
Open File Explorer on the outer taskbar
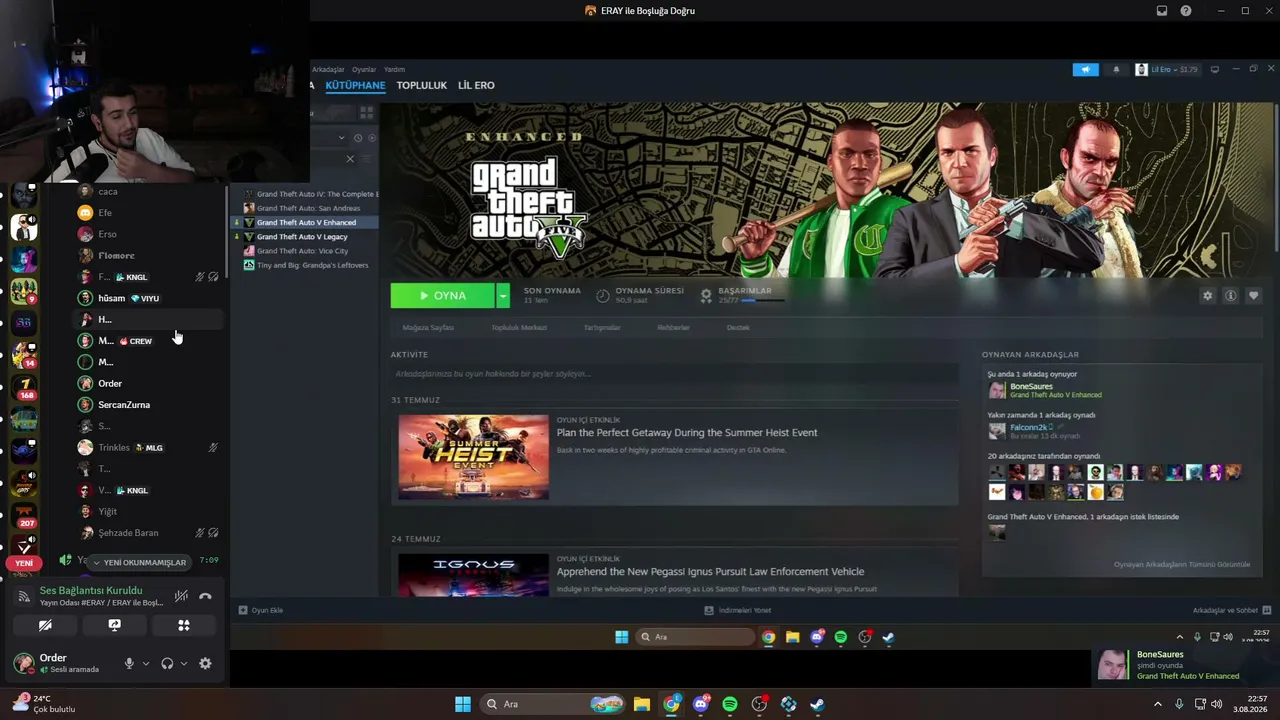click(x=642, y=704)
